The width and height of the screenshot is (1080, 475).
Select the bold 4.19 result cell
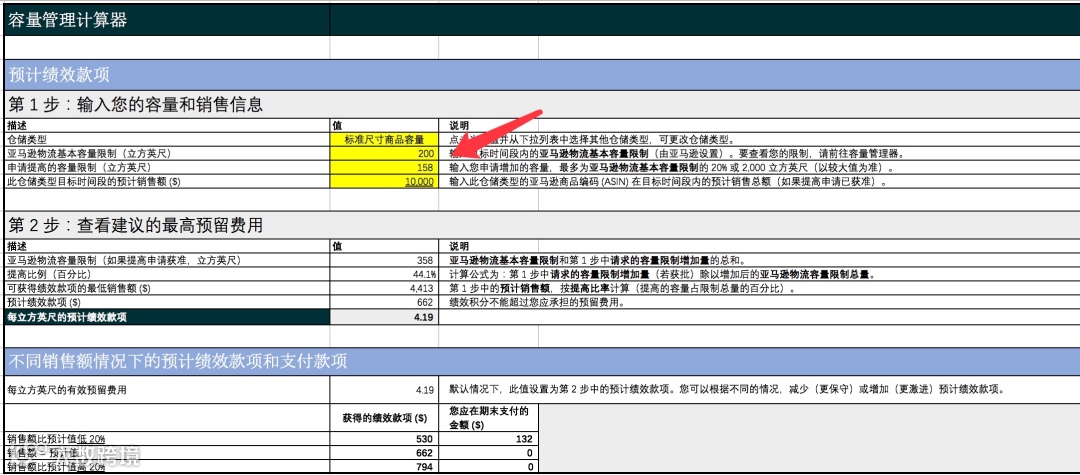[384, 317]
